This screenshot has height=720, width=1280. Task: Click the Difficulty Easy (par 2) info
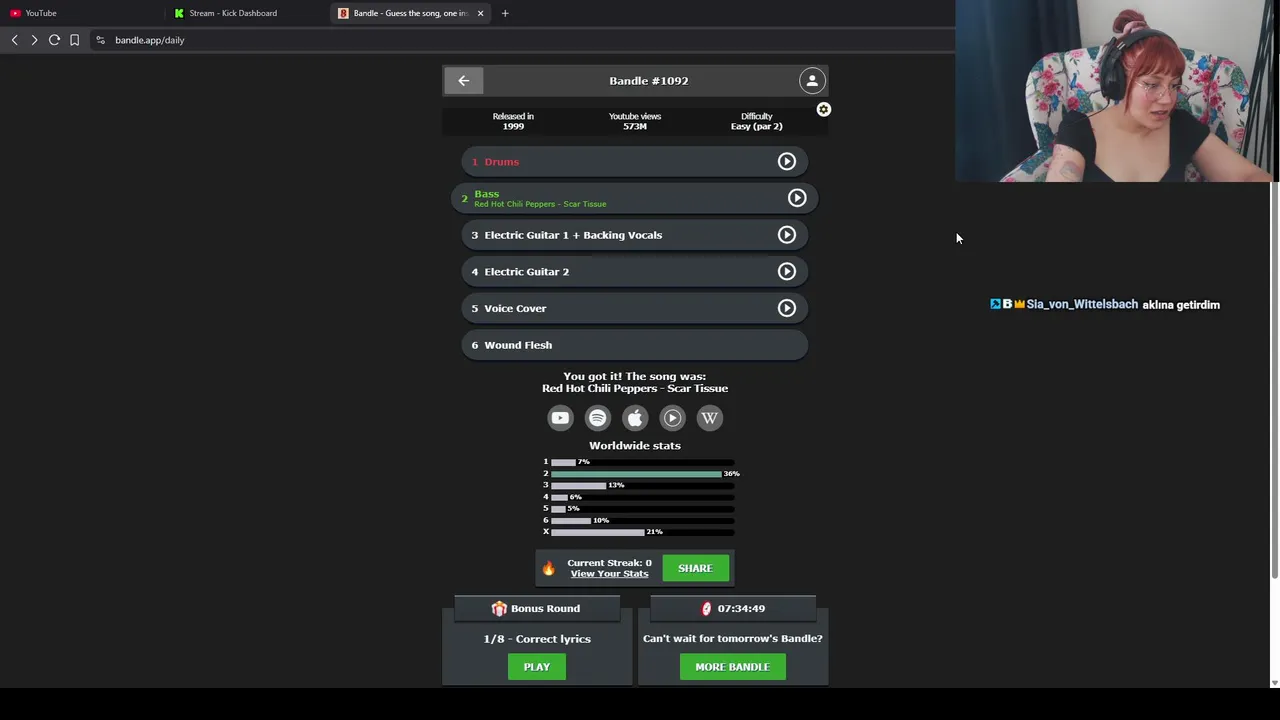click(757, 121)
